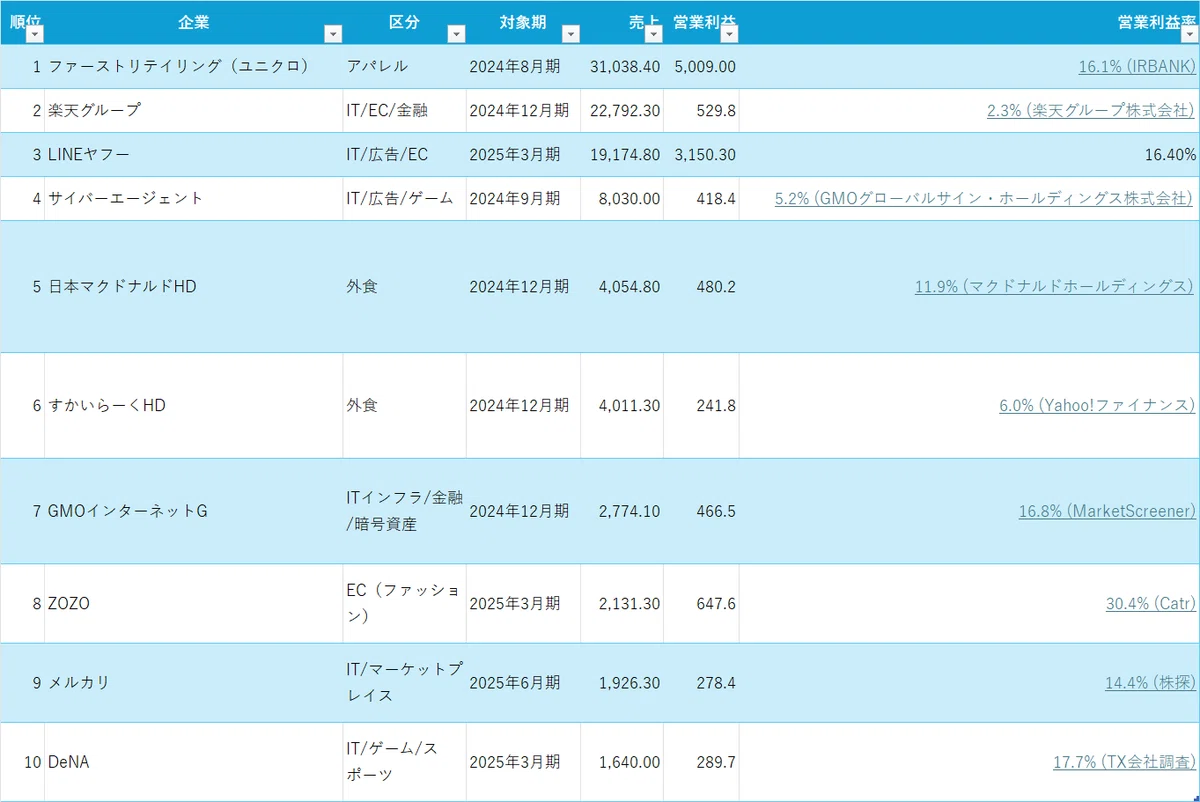Click the 5.2% GMOグローバルサイン link

coord(985,199)
